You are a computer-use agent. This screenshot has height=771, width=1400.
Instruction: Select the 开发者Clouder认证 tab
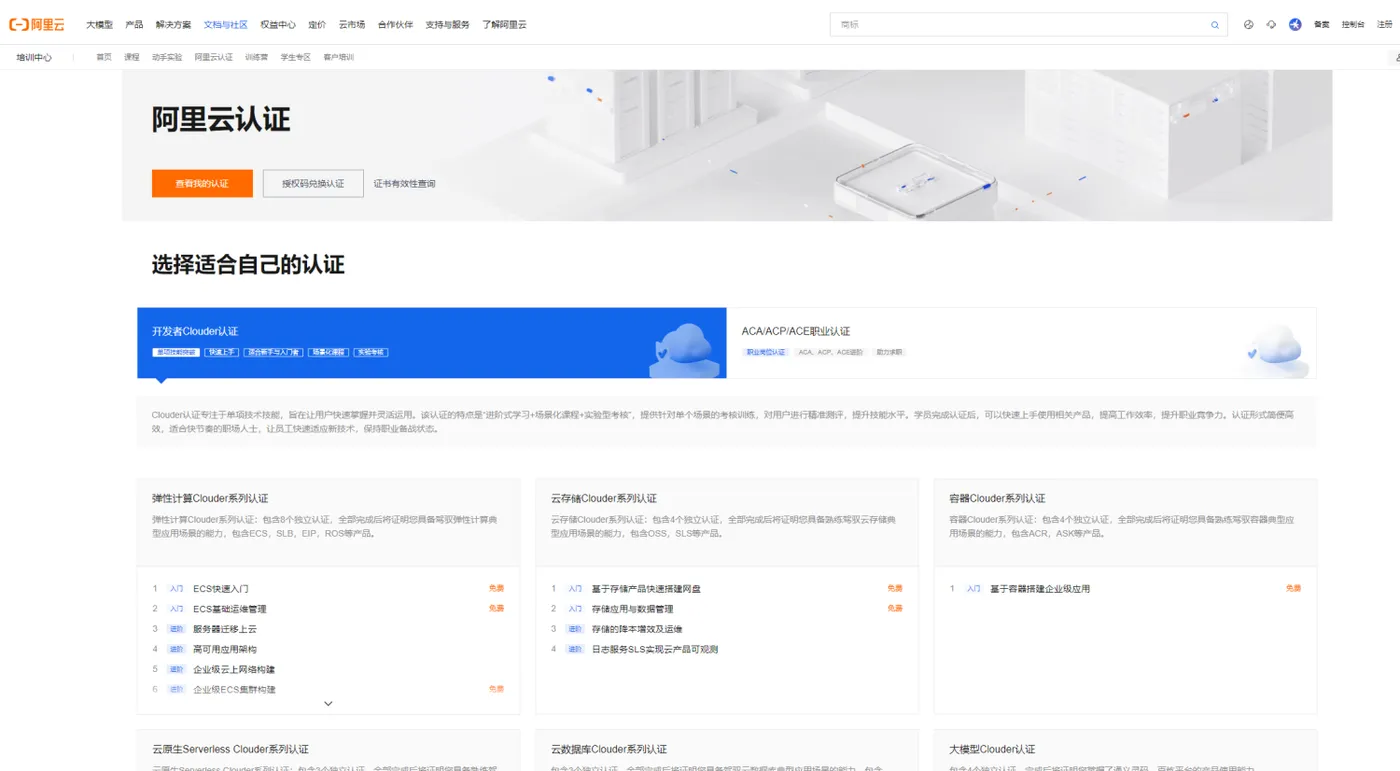431,343
